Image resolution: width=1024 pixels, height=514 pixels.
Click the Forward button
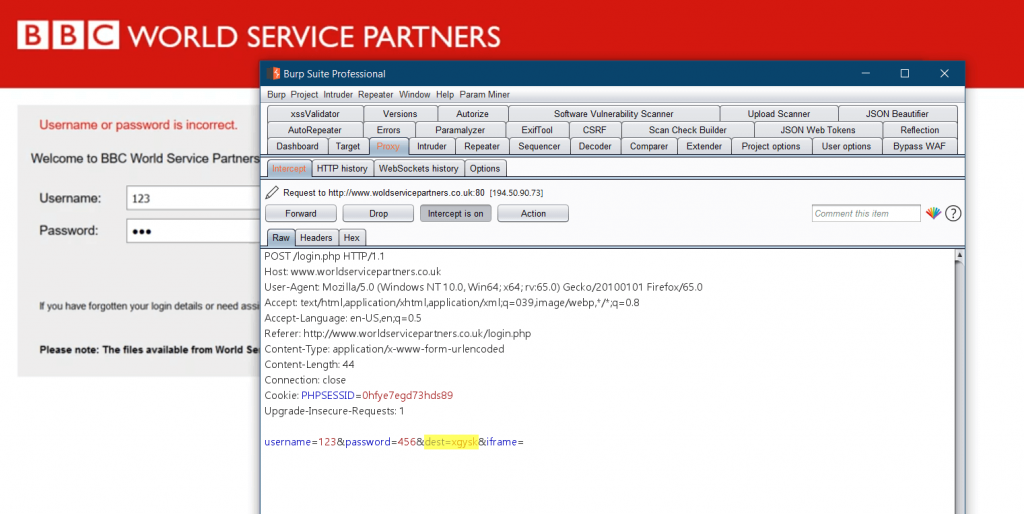pyautogui.click(x=300, y=214)
